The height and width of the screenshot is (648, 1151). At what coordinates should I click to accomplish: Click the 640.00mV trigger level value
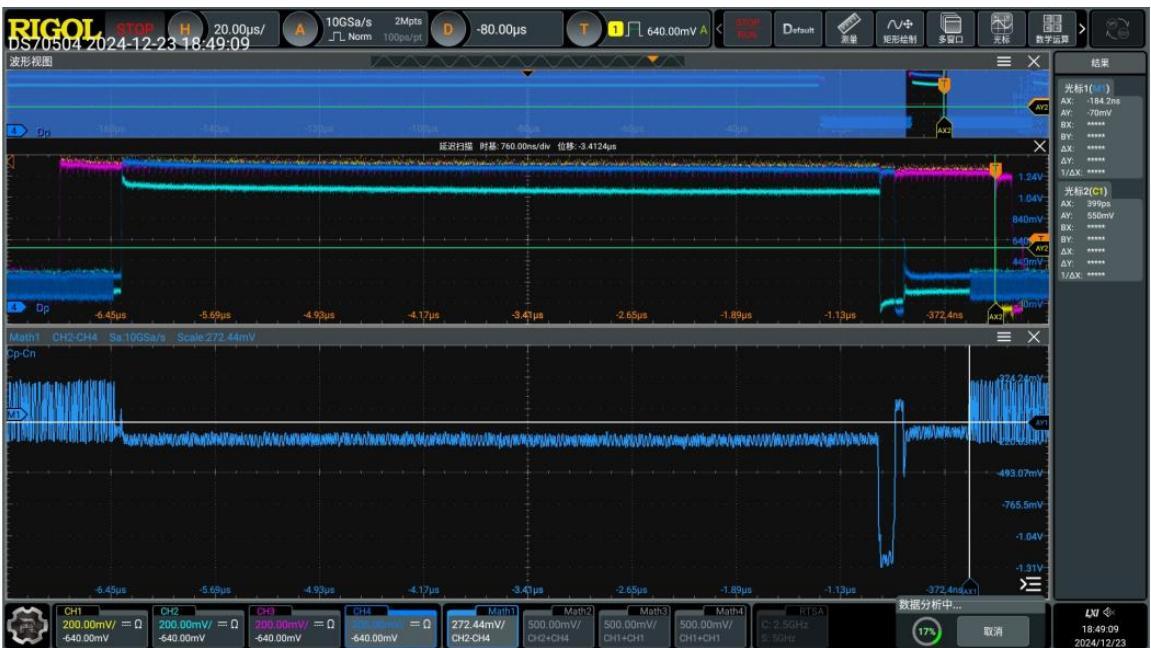coord(671,31)
